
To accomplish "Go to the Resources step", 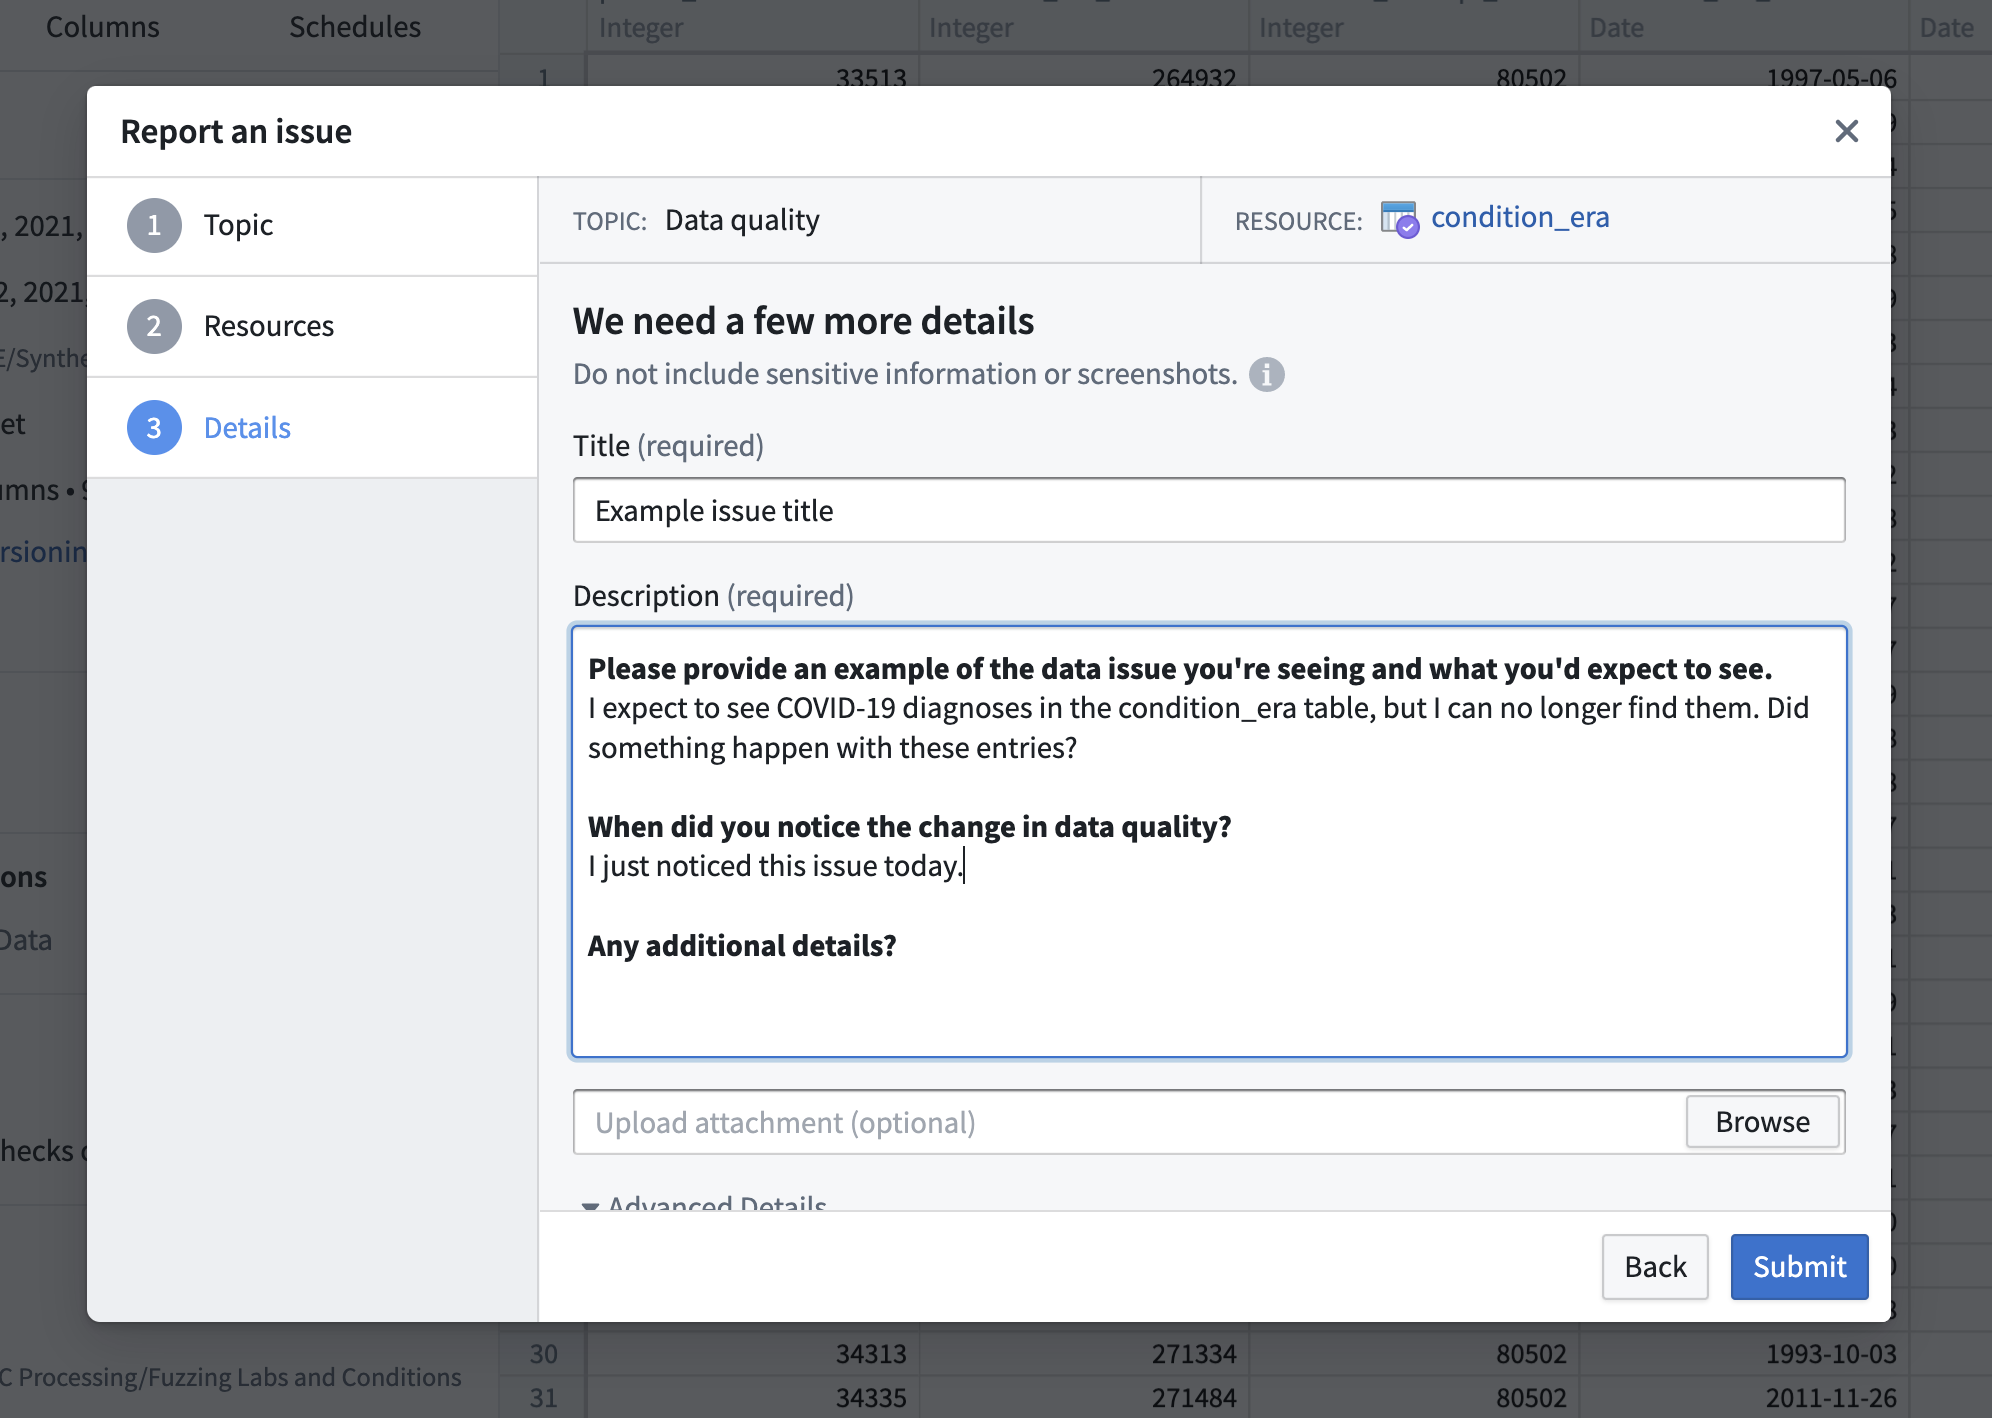I will 268,326.
